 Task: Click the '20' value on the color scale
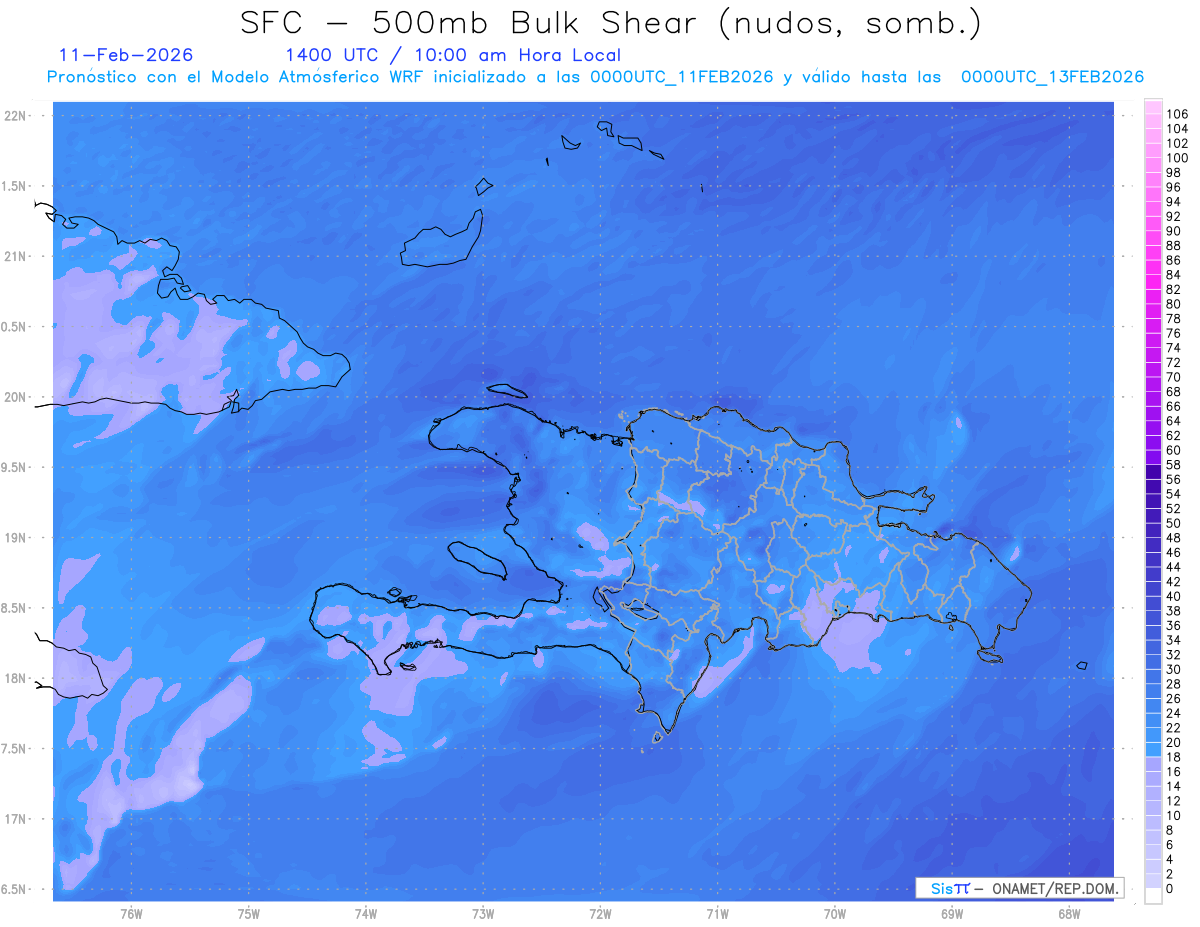click(1173, 743)
